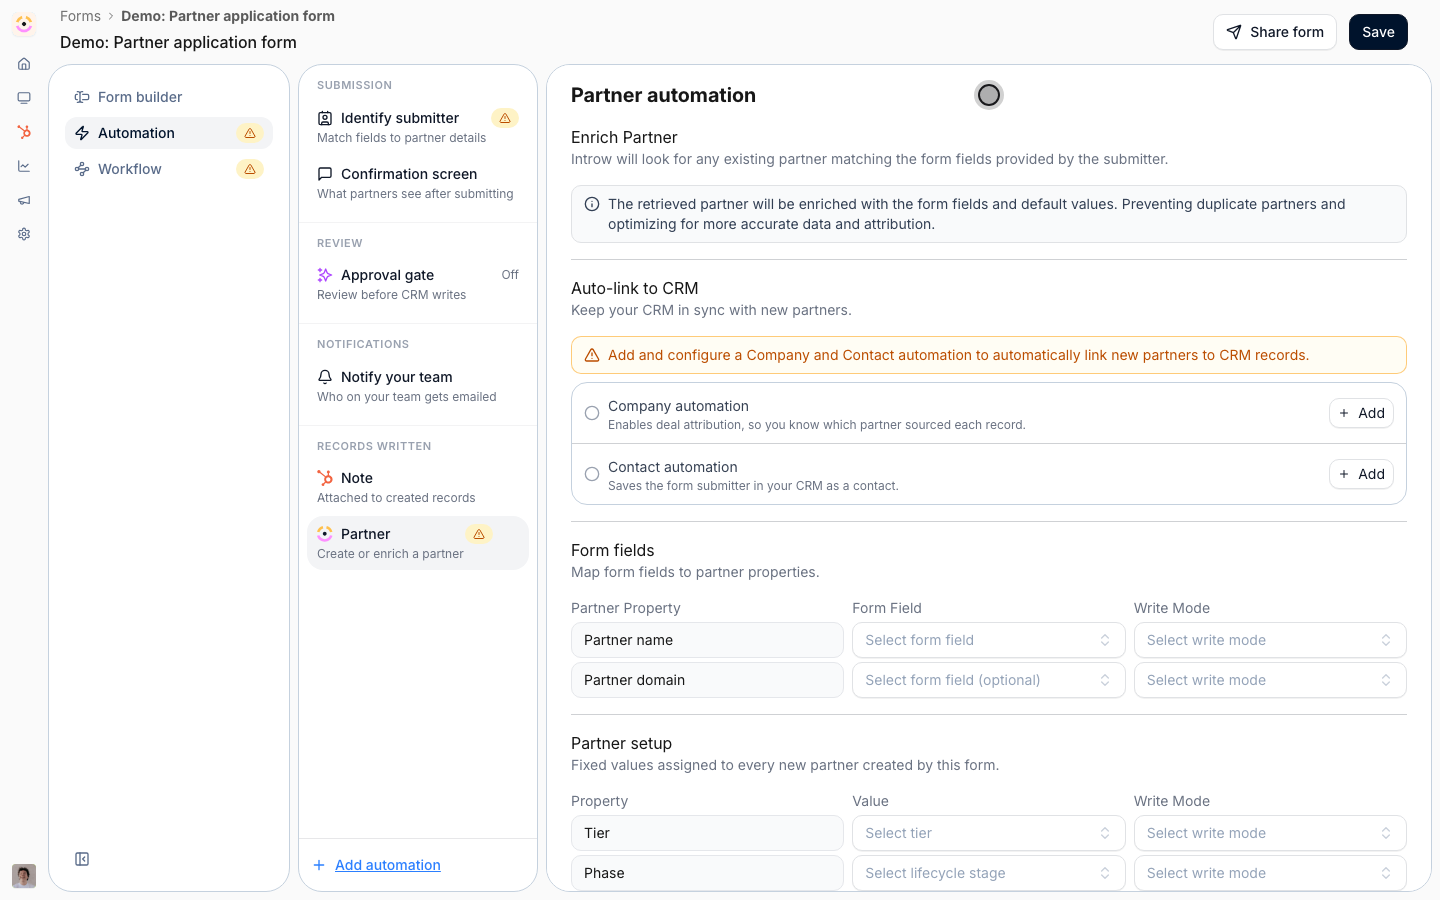1440x900 pixels.
Task: Open the Select tier dropdown
Action: (988, 833)
